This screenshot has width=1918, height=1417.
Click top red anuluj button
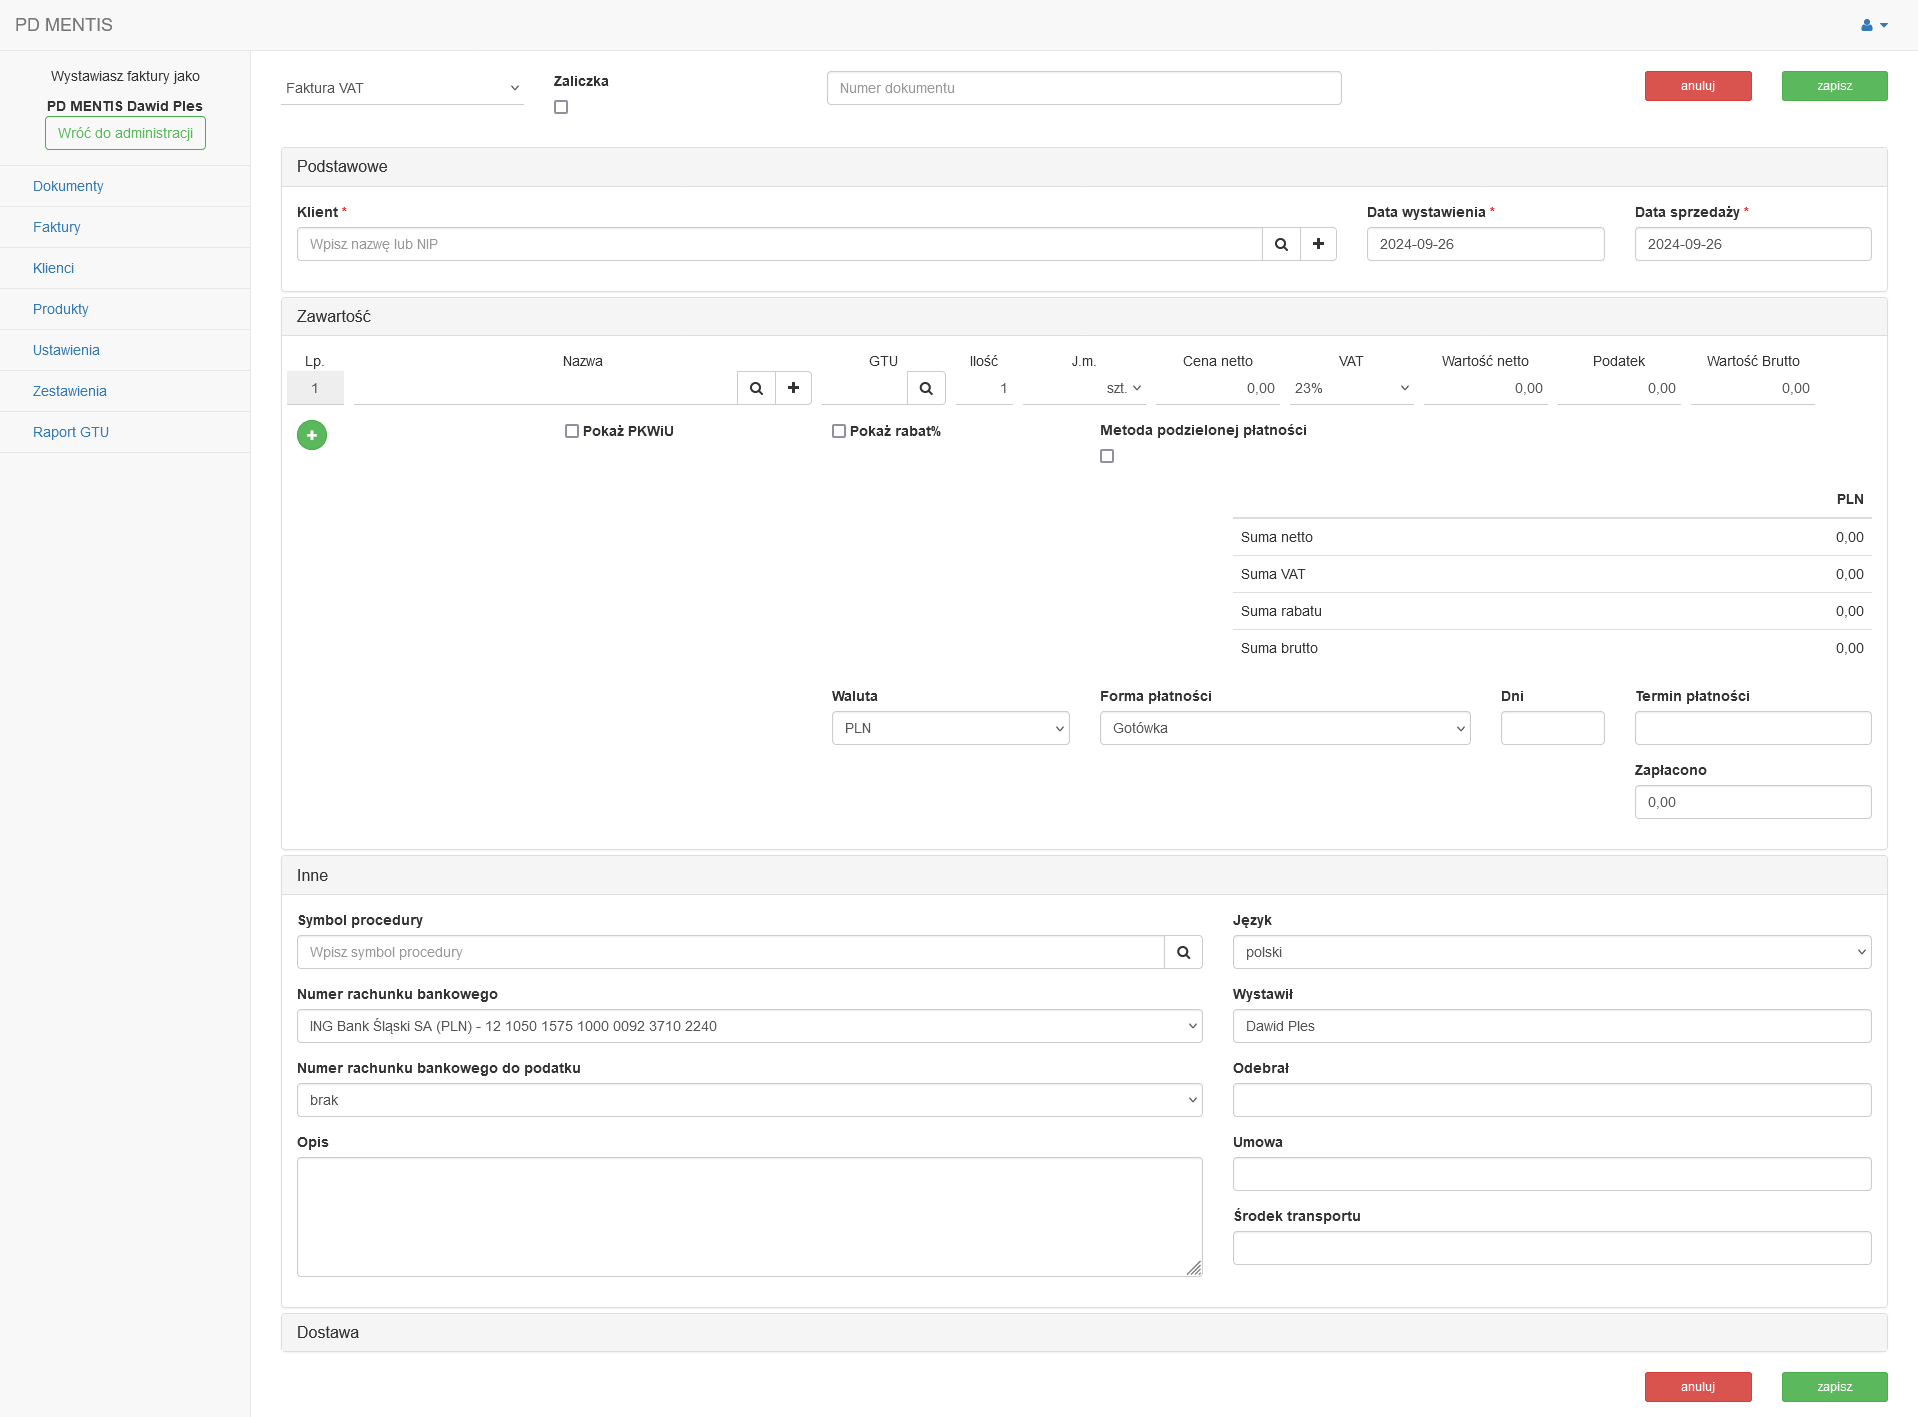click(x=1698, y=86)
